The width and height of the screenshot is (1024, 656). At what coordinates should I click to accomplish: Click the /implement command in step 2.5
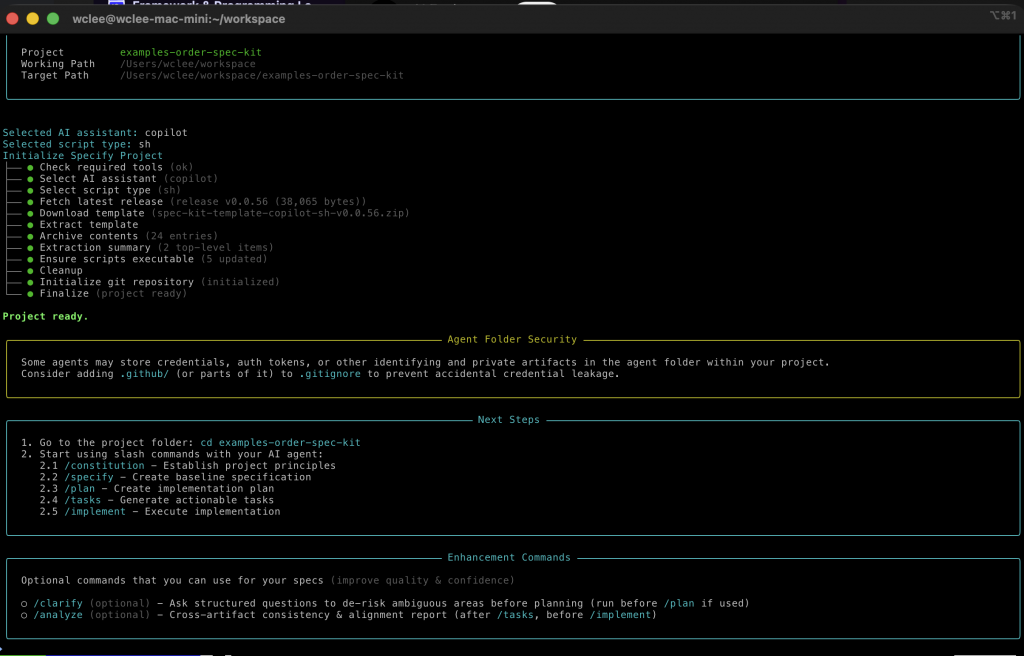pyautogui.click(x=95, y=512)
